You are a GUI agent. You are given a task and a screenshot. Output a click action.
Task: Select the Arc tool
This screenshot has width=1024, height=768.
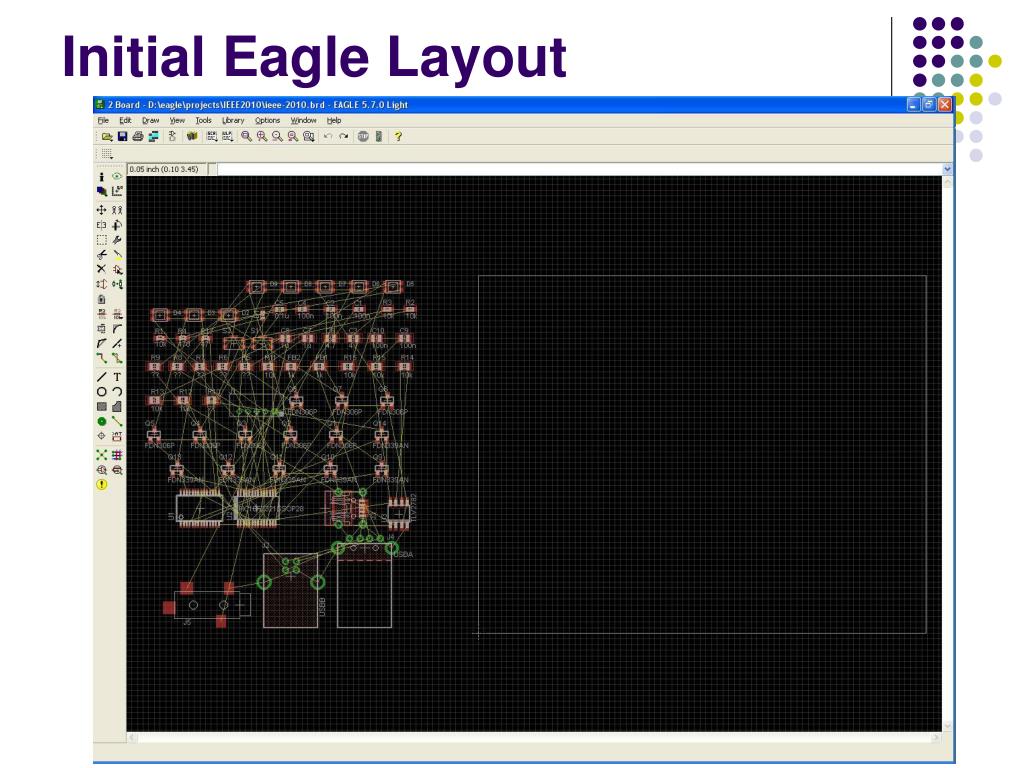[x=117, y=392]
